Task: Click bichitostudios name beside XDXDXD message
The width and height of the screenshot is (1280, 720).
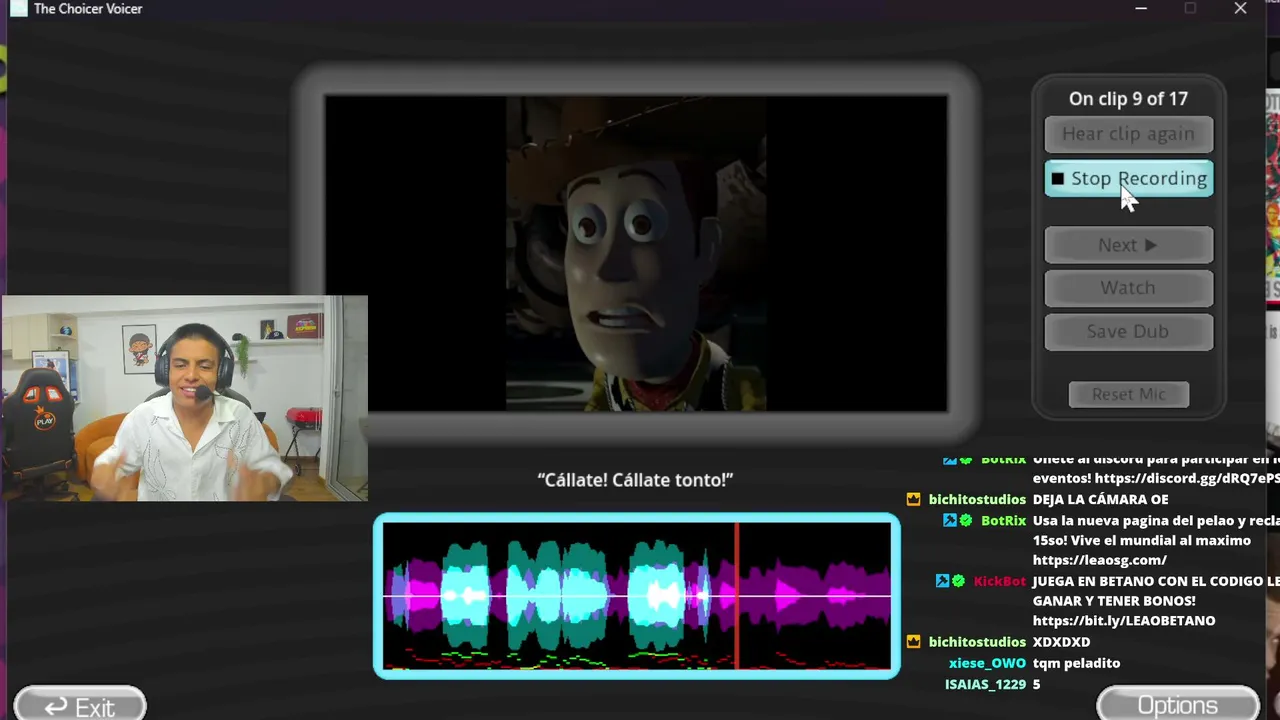Action: 977,642
